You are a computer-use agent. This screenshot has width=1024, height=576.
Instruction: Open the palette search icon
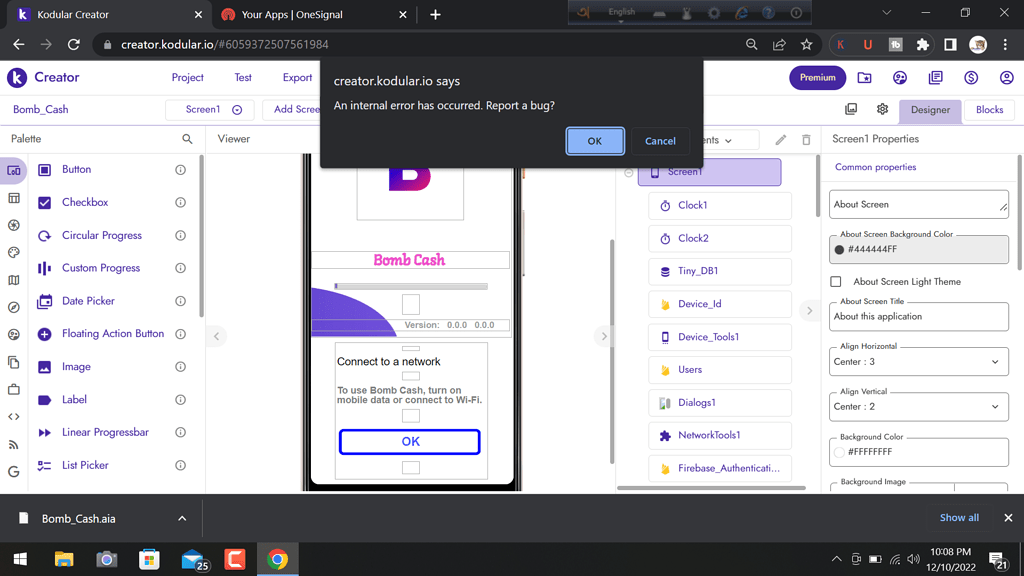pos(187,139)
